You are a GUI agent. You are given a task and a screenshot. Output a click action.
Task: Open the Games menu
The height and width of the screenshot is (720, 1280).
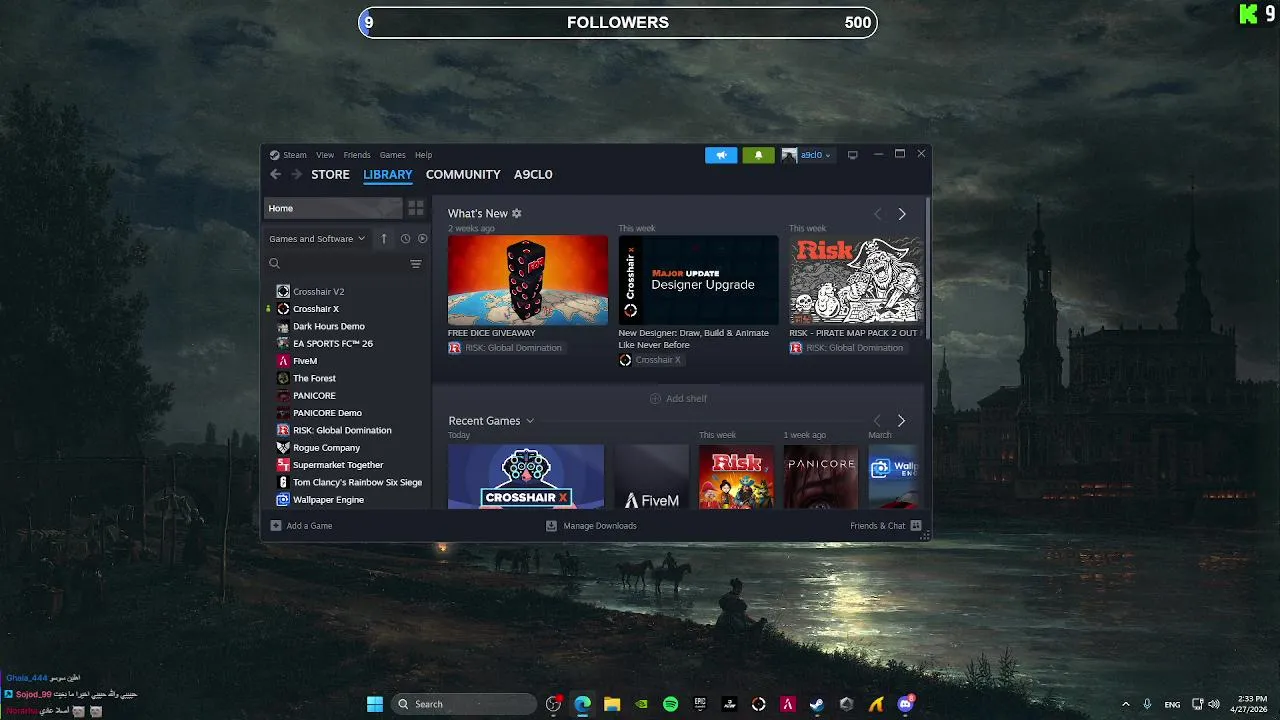393,155
